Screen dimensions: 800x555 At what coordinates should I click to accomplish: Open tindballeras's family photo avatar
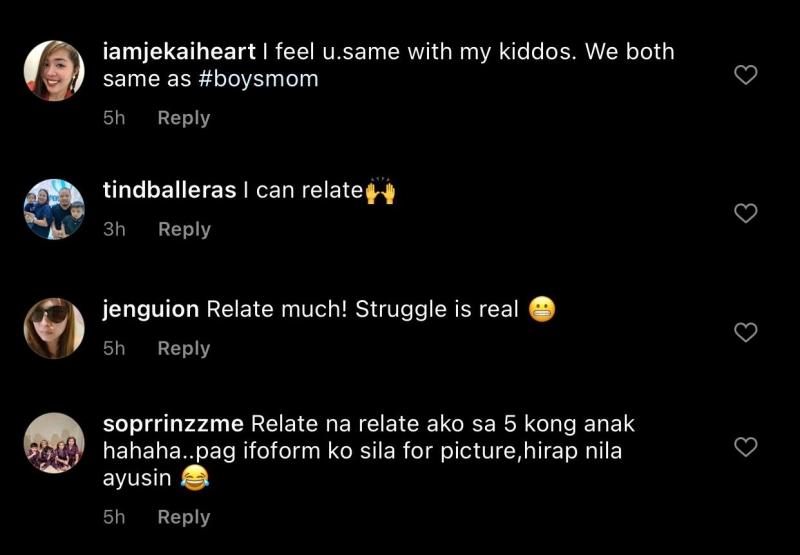pos(54,209)
